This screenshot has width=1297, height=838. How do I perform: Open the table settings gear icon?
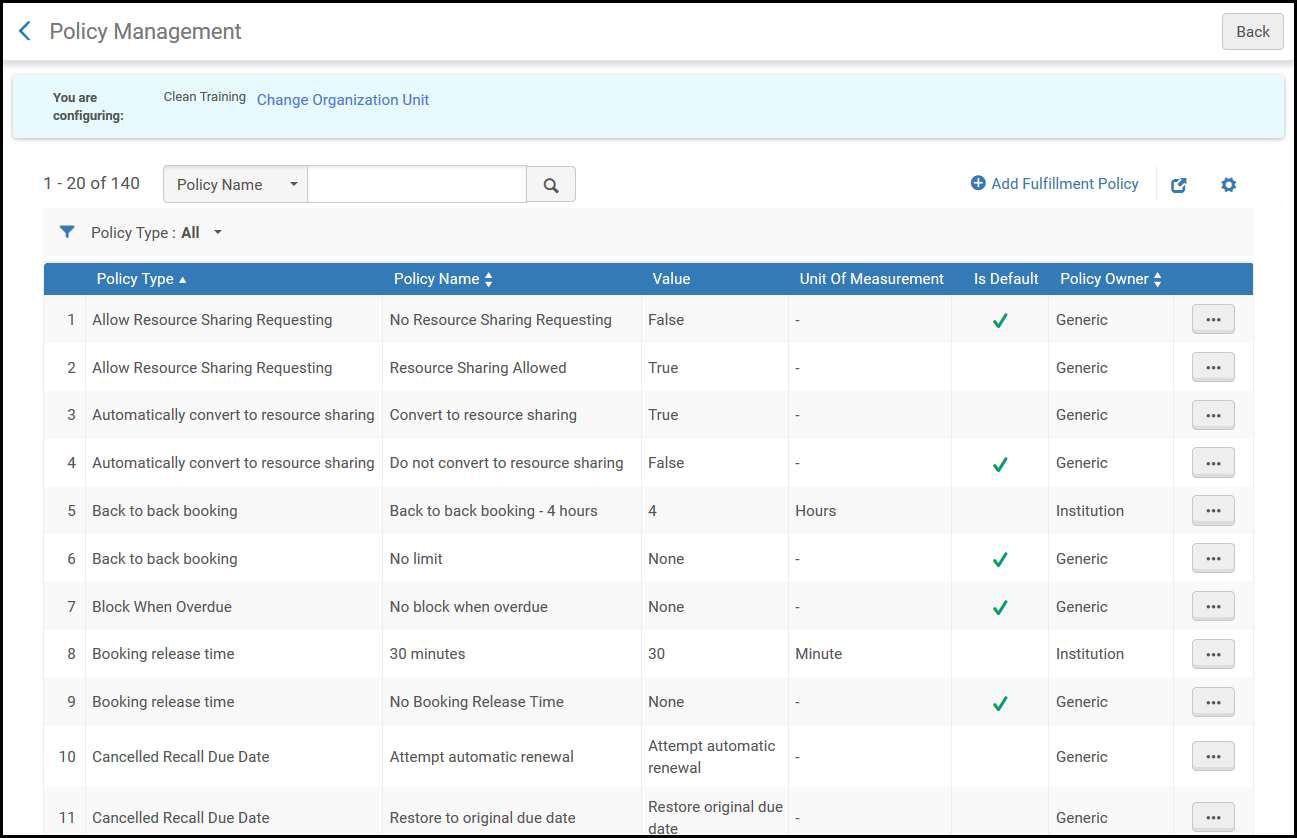1229,185
